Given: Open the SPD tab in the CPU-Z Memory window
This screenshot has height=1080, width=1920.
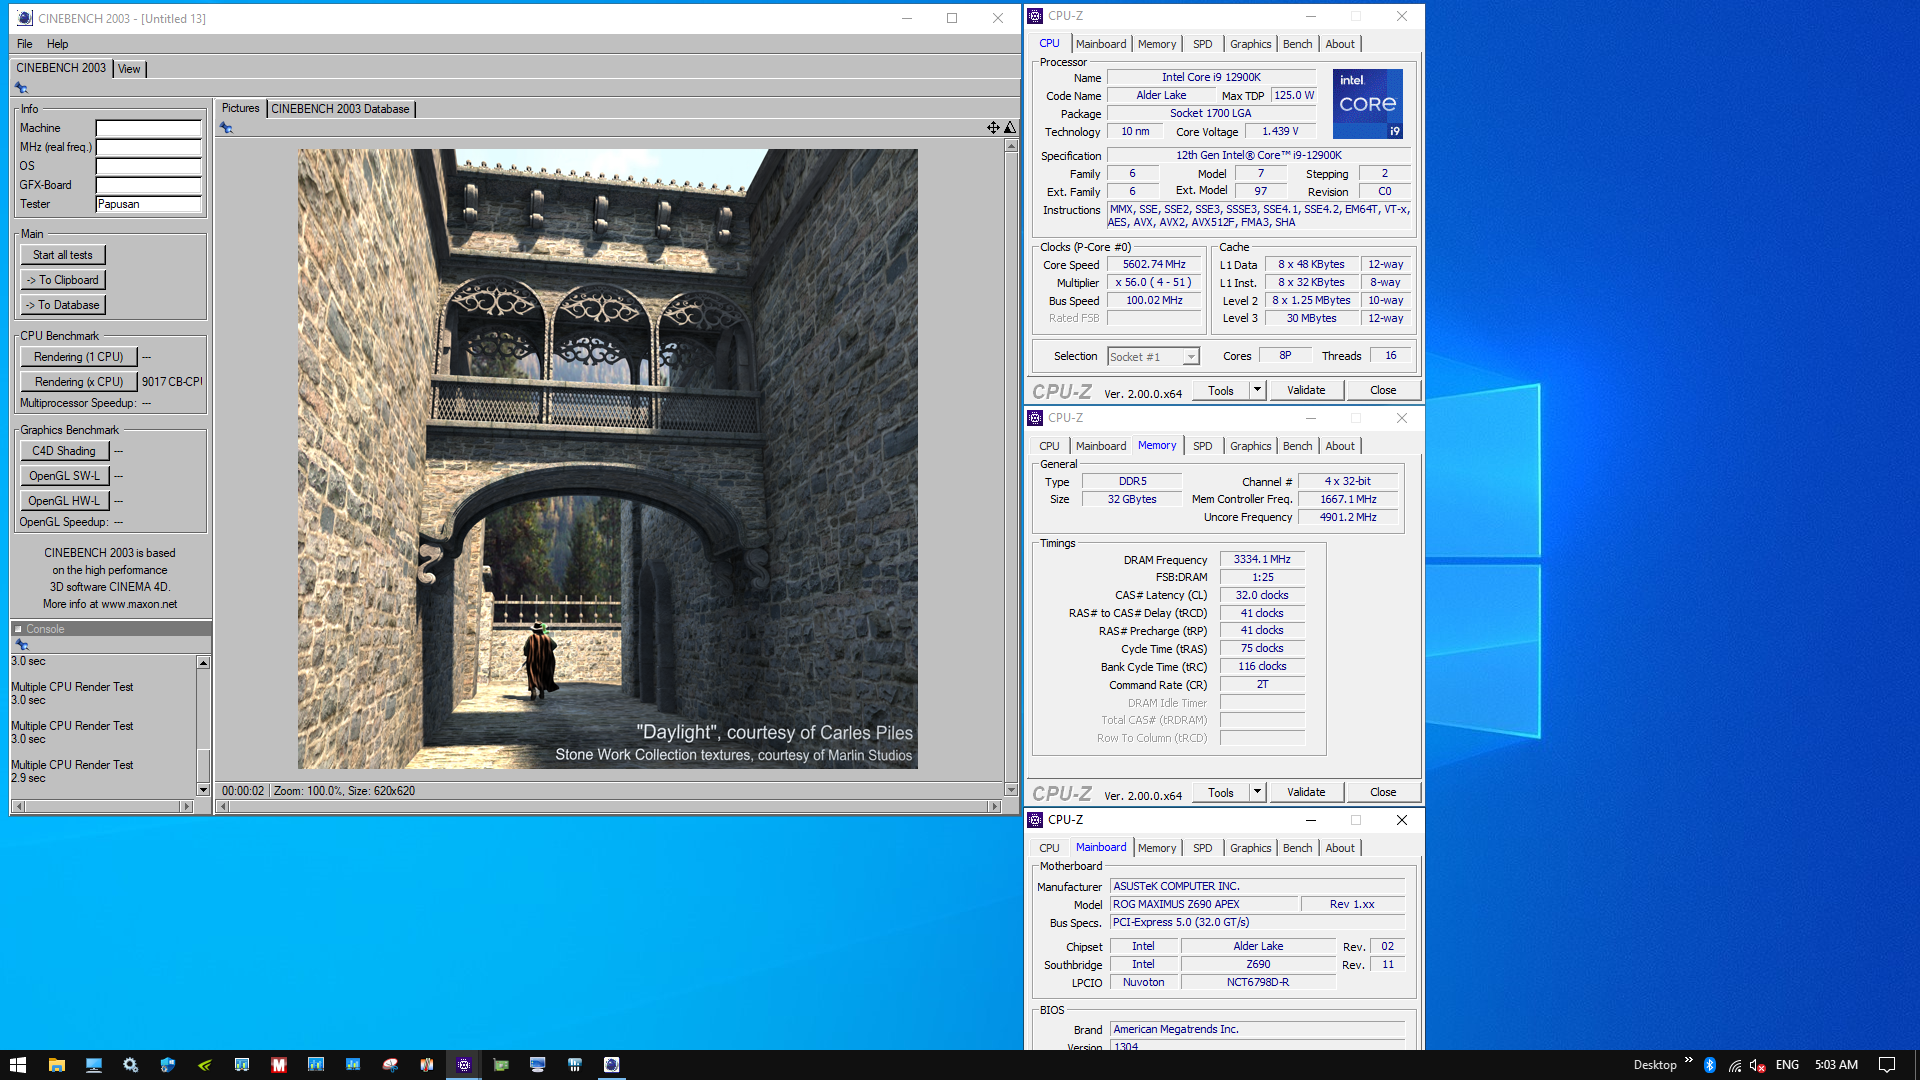Looking at the screenshot, I should [1202, 446].
